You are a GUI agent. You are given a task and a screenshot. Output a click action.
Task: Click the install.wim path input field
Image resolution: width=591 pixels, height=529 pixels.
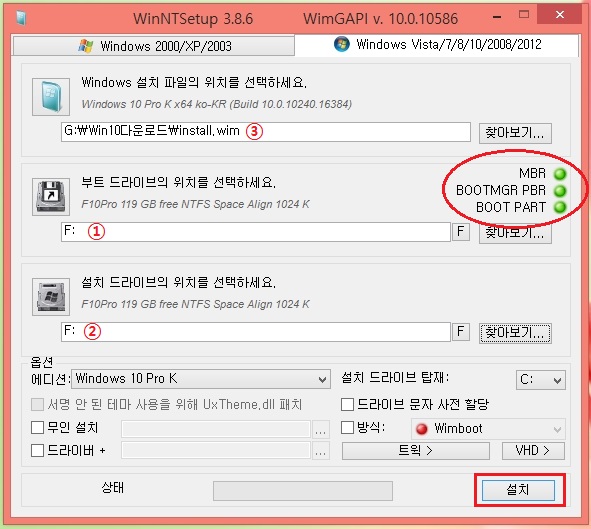266,132
